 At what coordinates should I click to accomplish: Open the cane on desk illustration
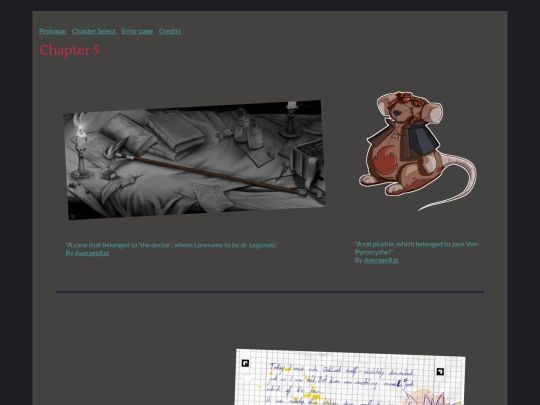pyautogui.click(x=194, y=160)
